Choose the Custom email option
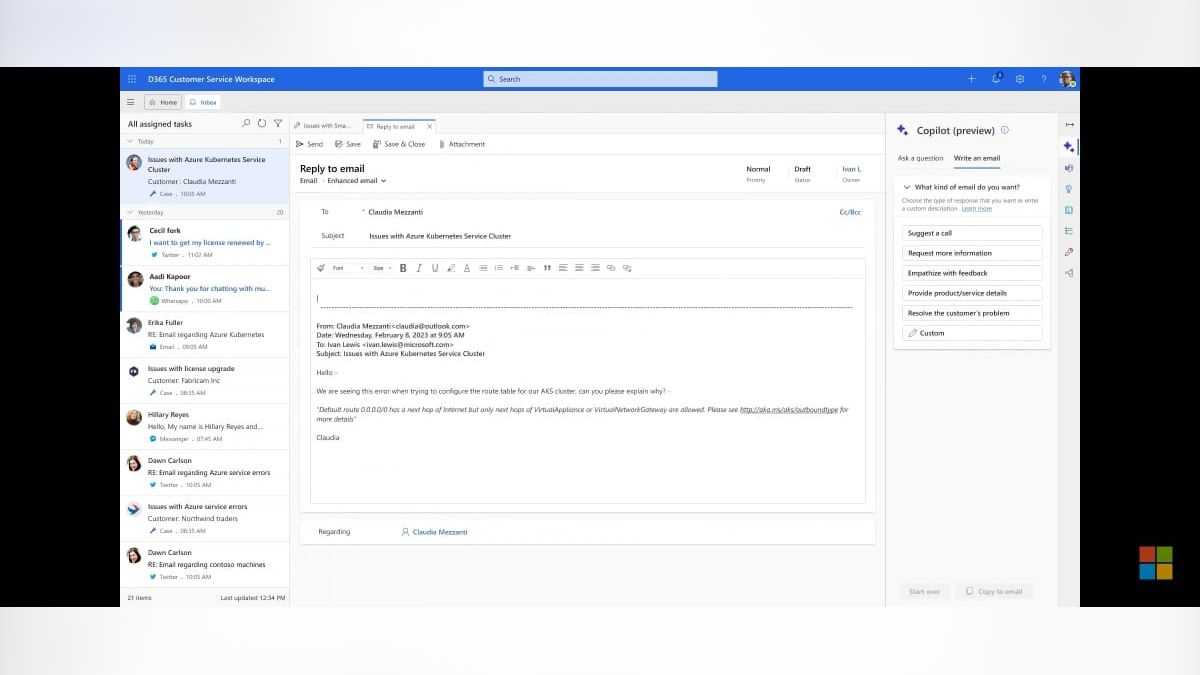 coord(972,333)
